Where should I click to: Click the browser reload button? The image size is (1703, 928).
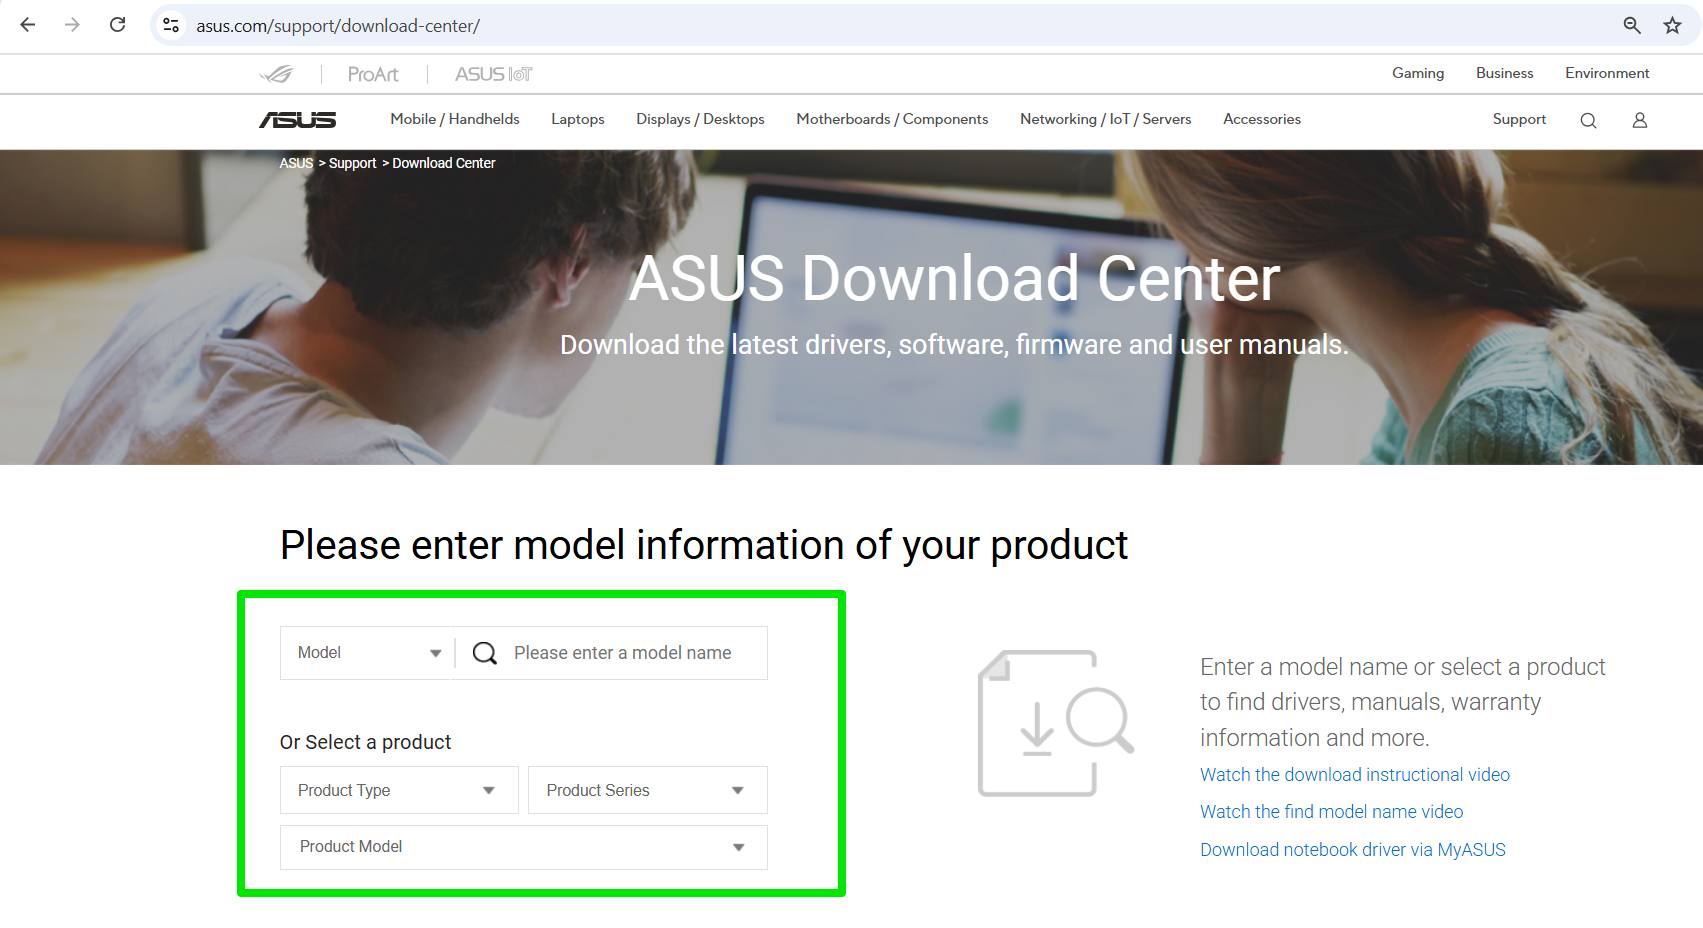point(118,25)
